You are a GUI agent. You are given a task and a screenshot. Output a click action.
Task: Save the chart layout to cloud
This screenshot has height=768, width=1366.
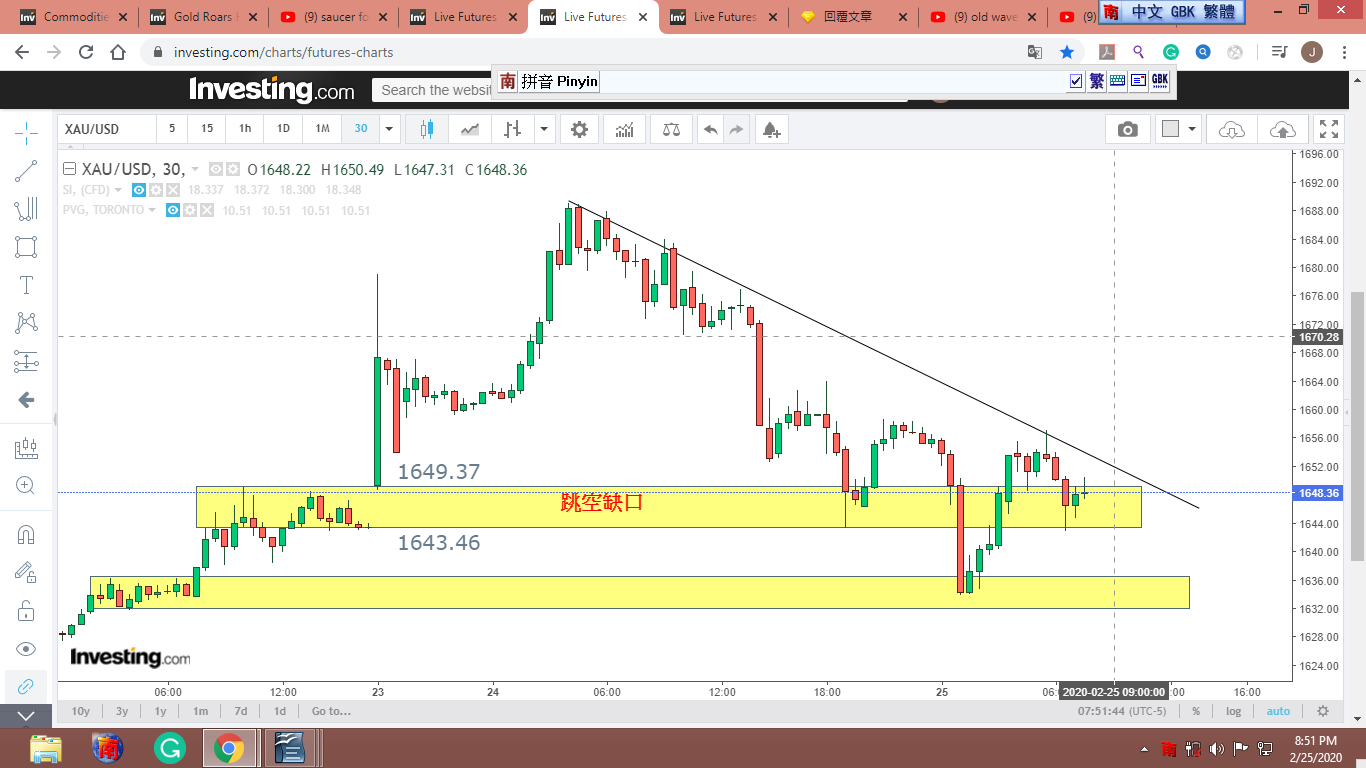point(1282,129)
